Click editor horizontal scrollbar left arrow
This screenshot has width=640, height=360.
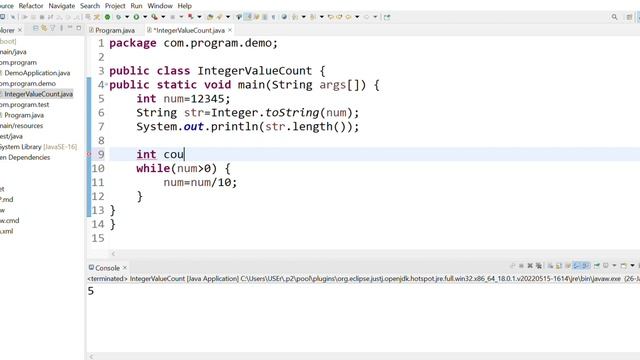coord(113,253)
